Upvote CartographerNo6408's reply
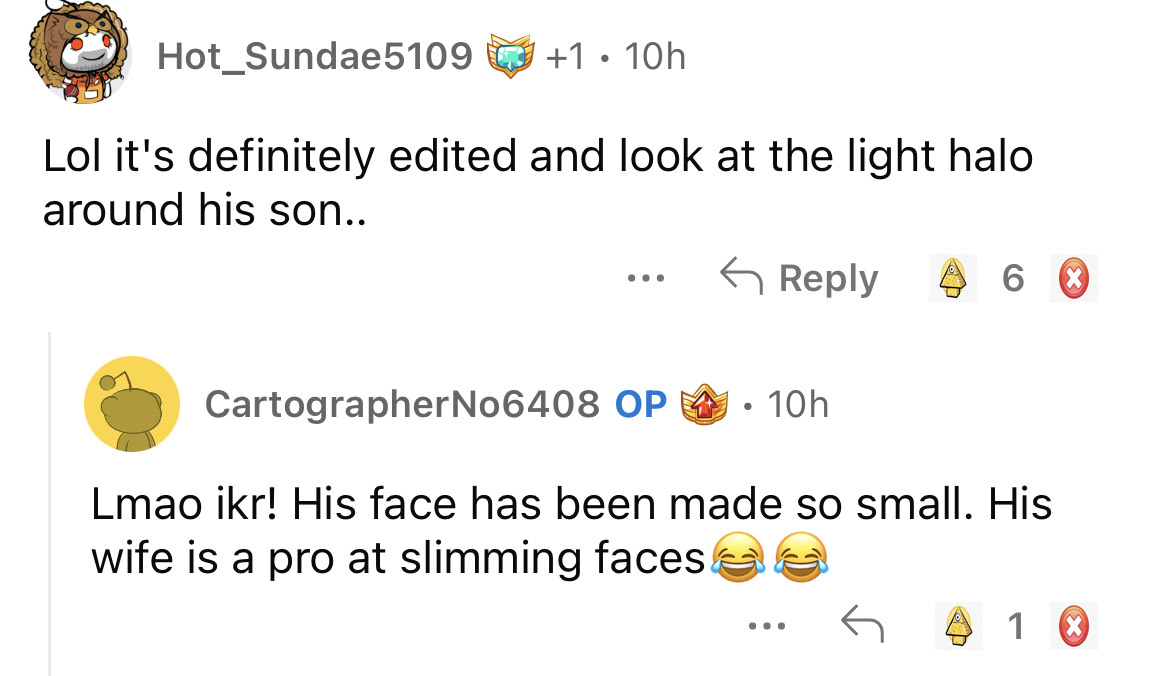This screenshot has width=1170, height=676. [960, 626]
